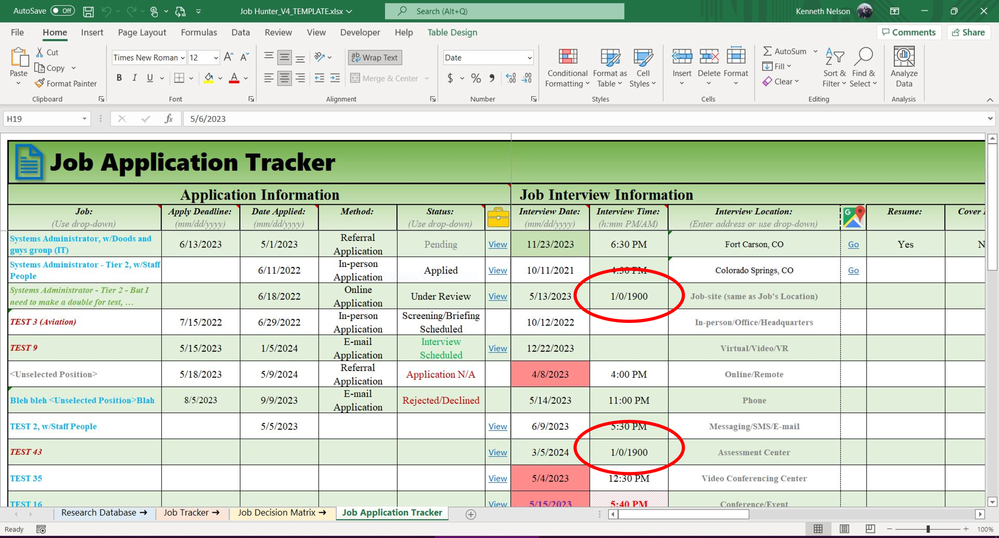Apply percent style format
The height and width of the screenshot is (538, 999).
476,78
